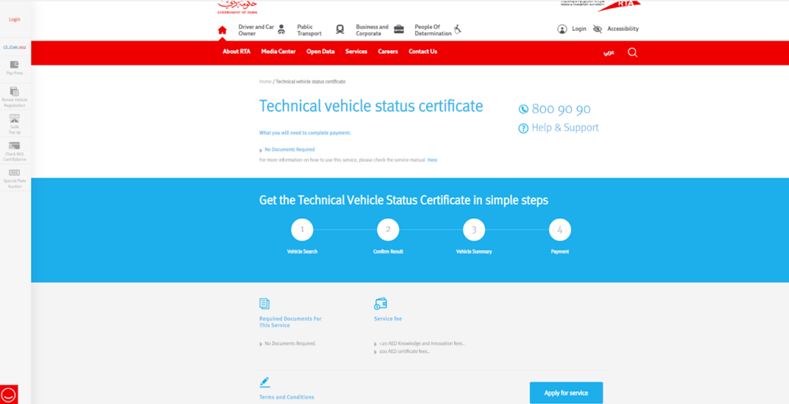789x404 pixels.
Task: Open search with the magnifier icon
Action: [x=632, y=52]
